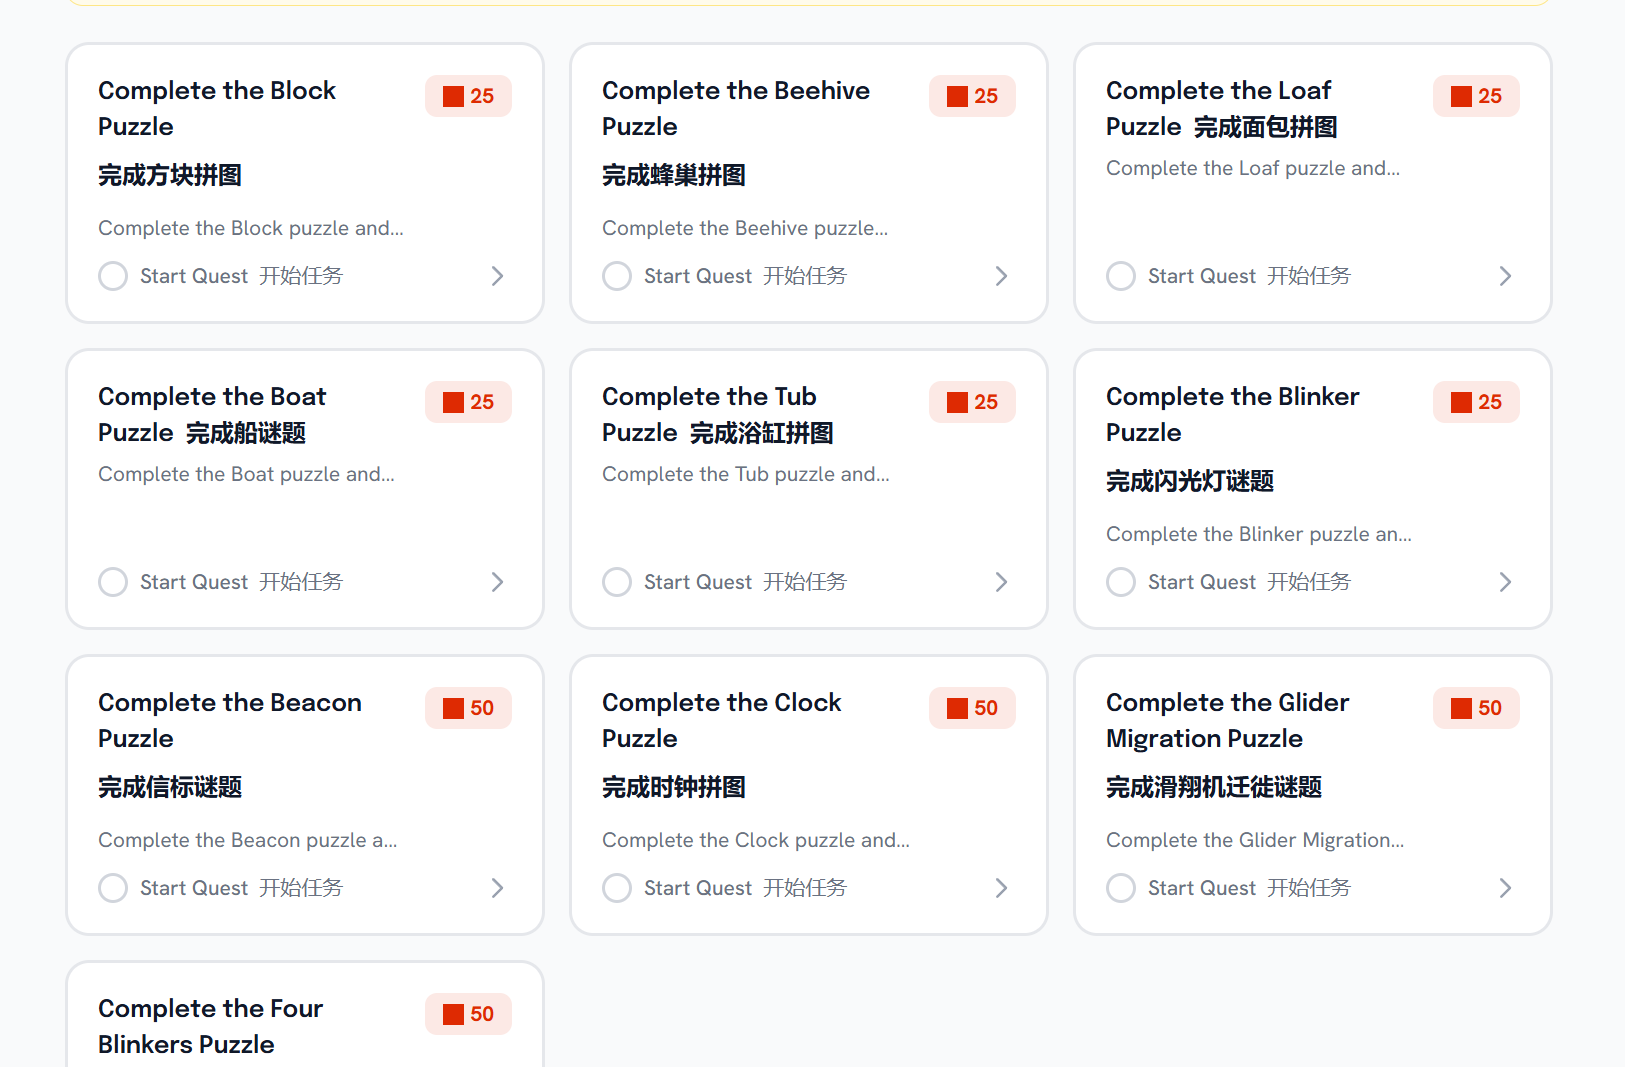Viewport: 1625px width, 1067px height.
Task: Click the 50 points badge on Clock Puzzle
Action: coord(972,708)
